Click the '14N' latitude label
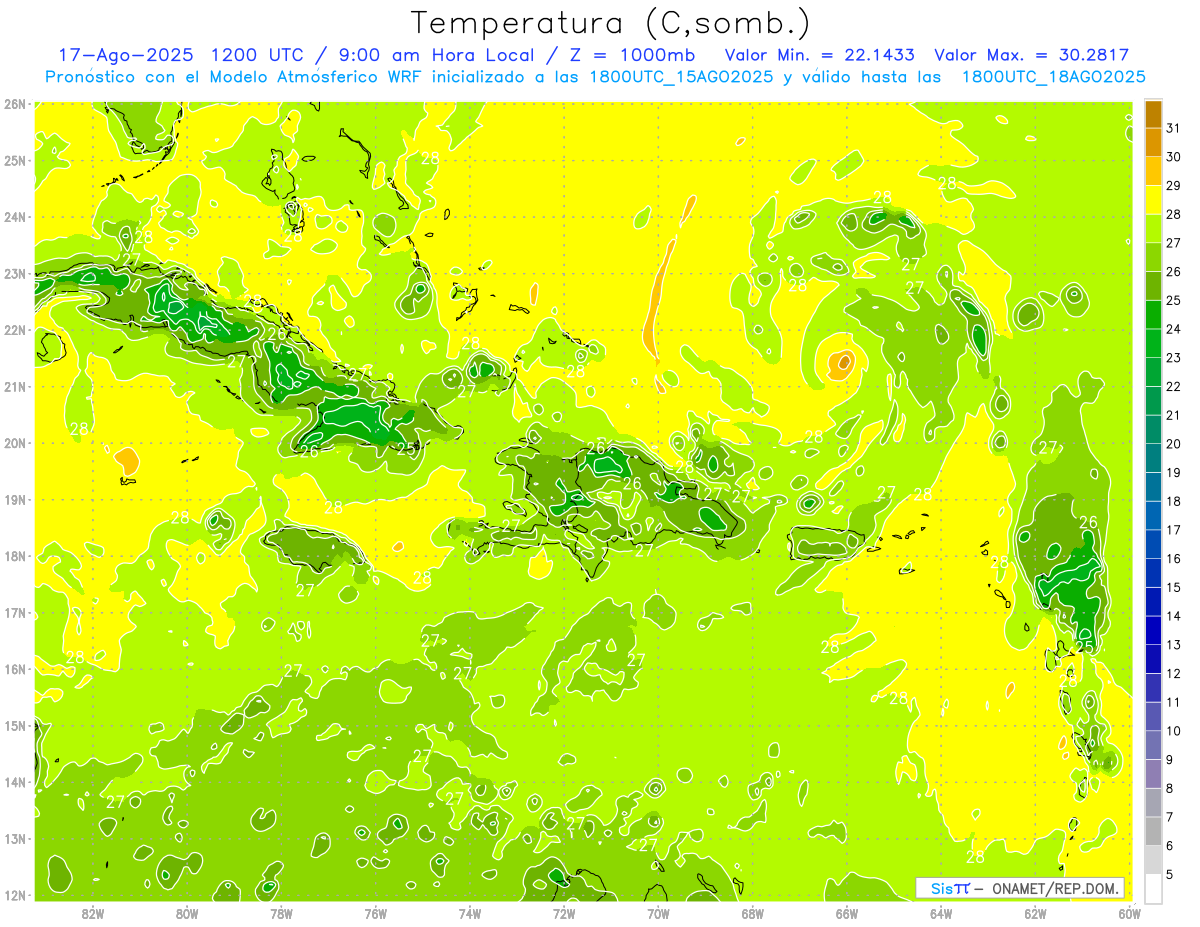 pos(14,782)
